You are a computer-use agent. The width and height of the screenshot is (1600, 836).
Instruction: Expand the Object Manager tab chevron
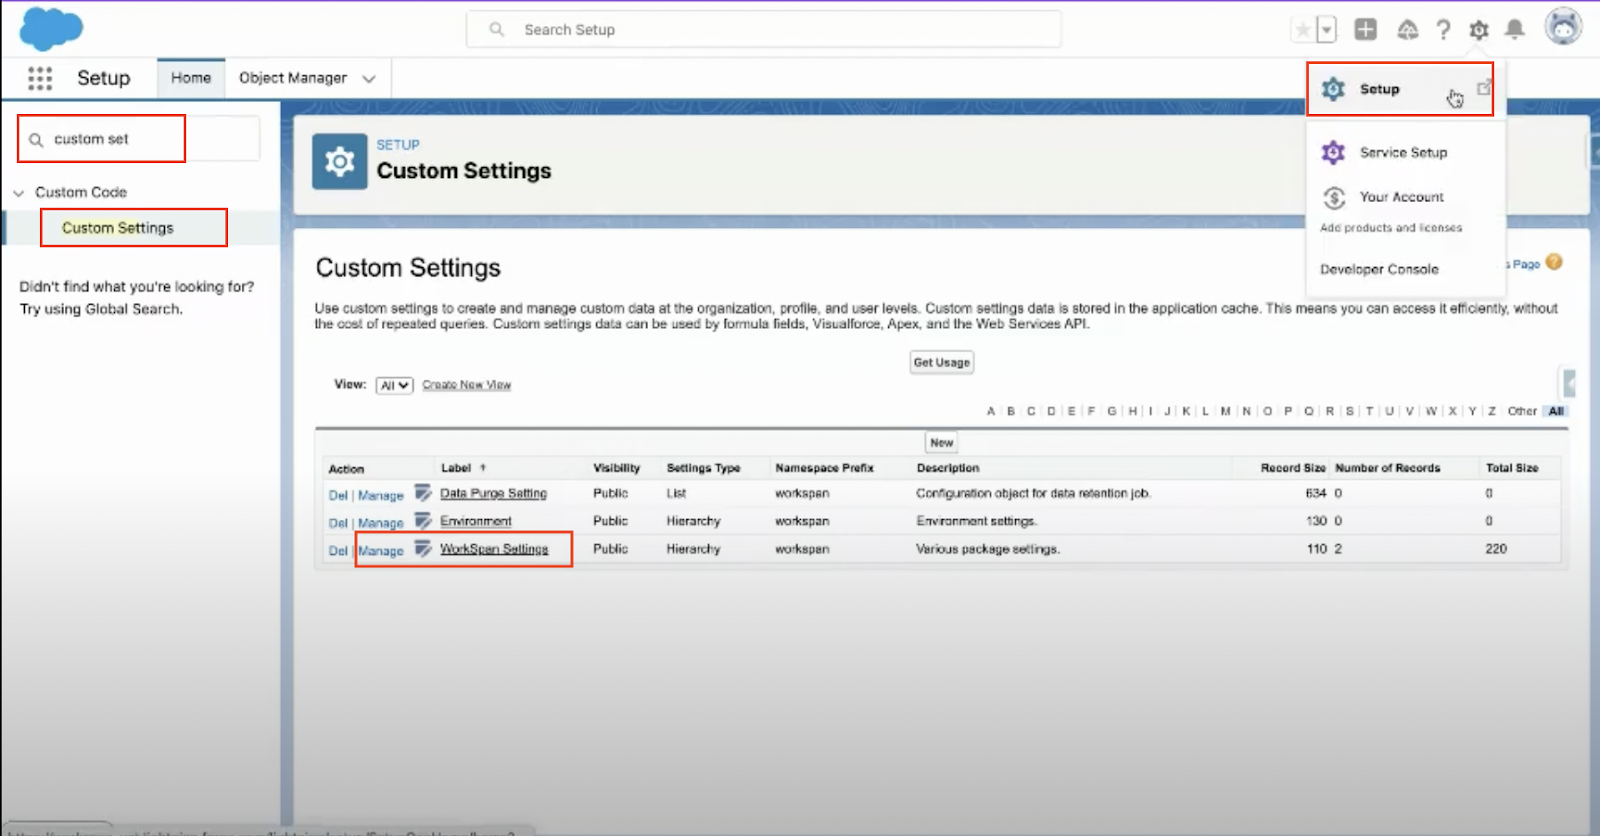click(369, 79)
